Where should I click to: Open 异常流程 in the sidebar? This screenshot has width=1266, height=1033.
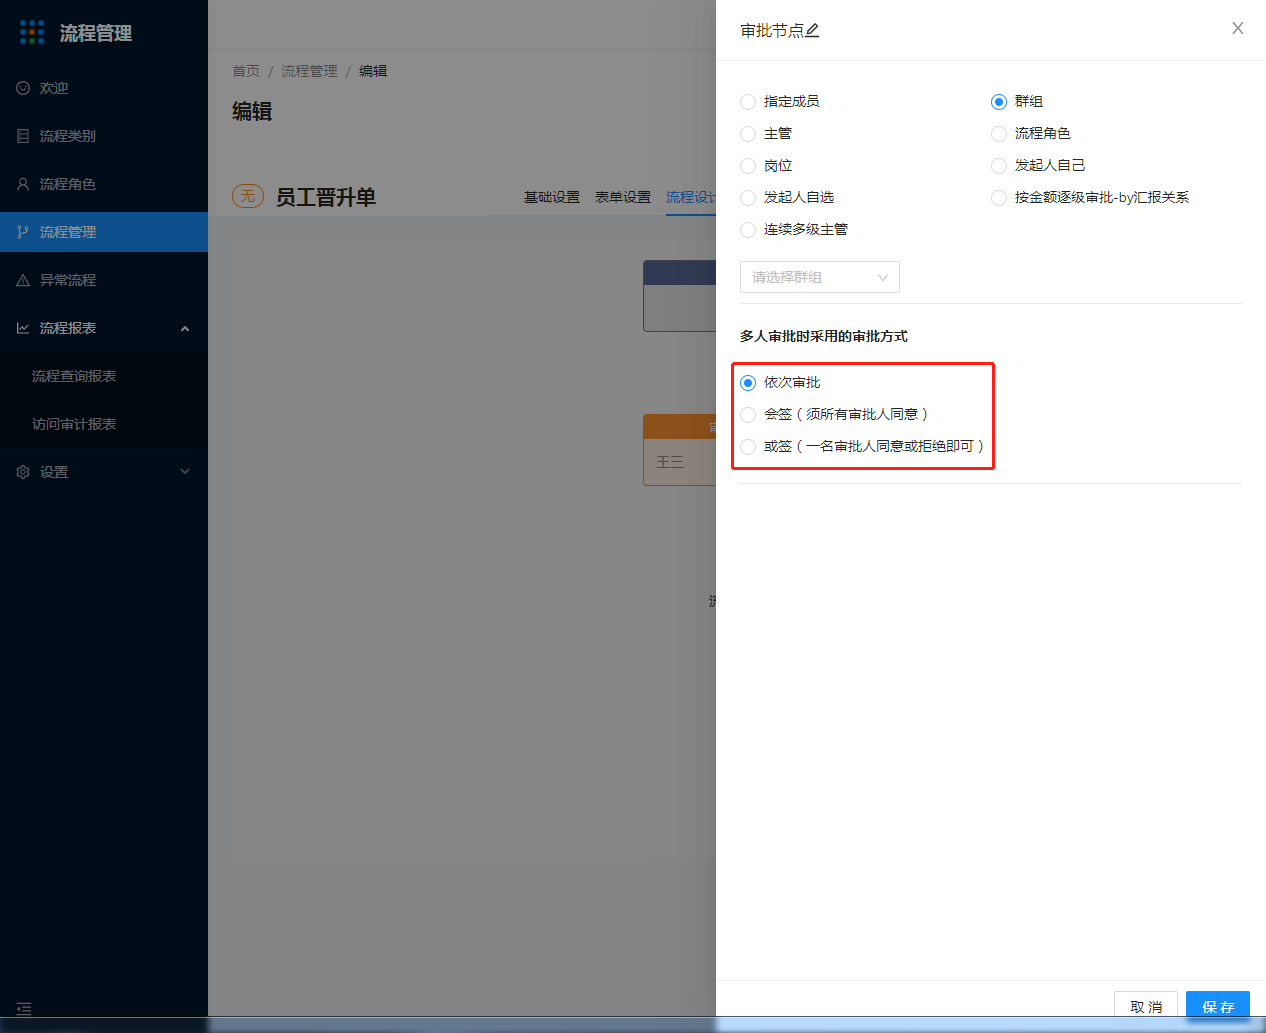(104, 280)
